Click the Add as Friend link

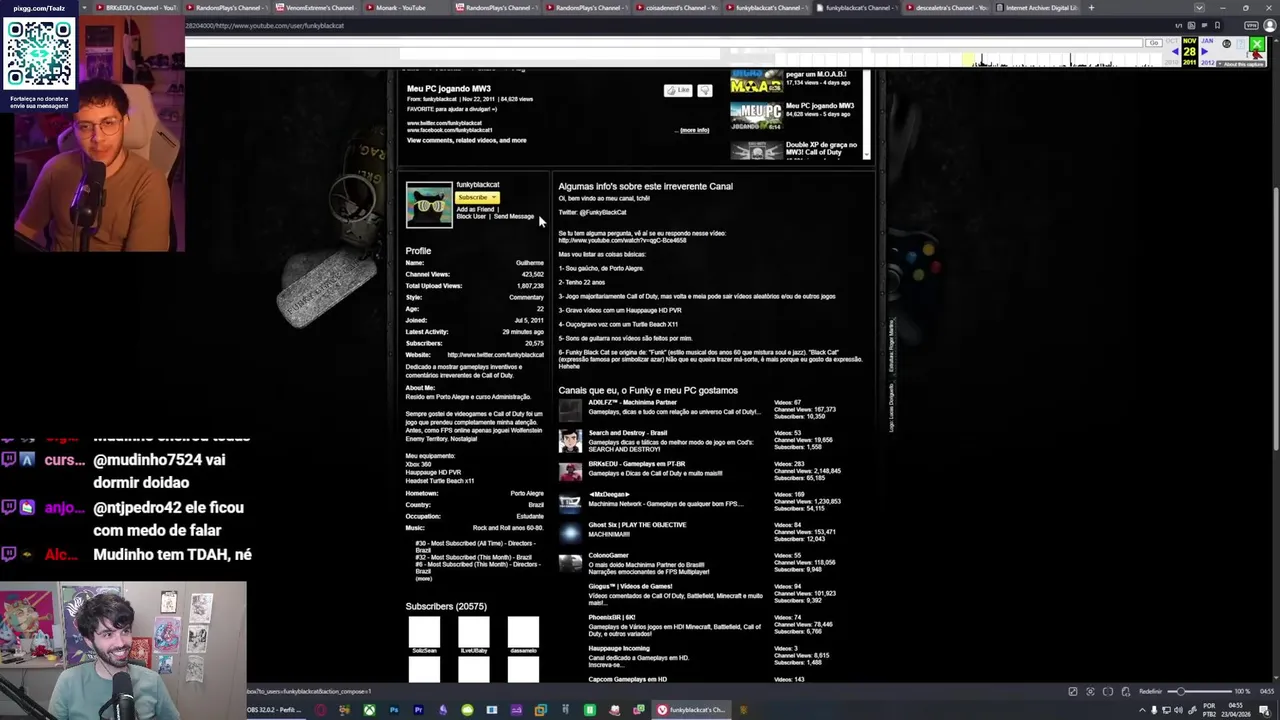pyautogui.click(x=475, y=209)
